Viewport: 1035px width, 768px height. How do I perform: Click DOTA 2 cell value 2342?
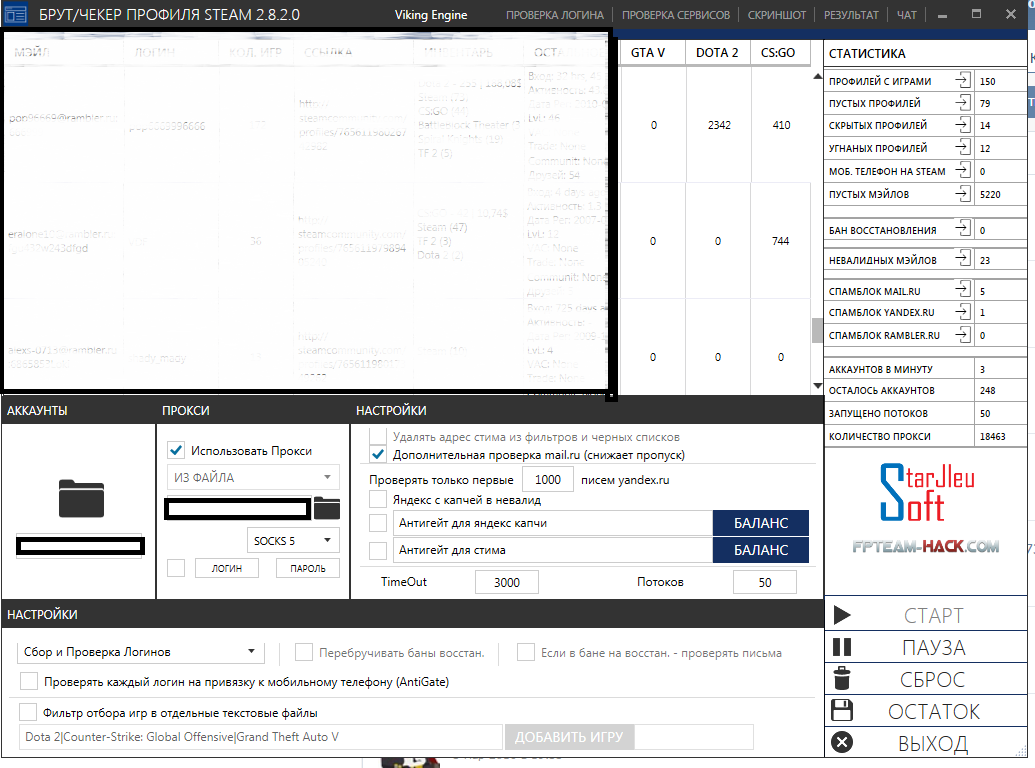pos(719,125)
